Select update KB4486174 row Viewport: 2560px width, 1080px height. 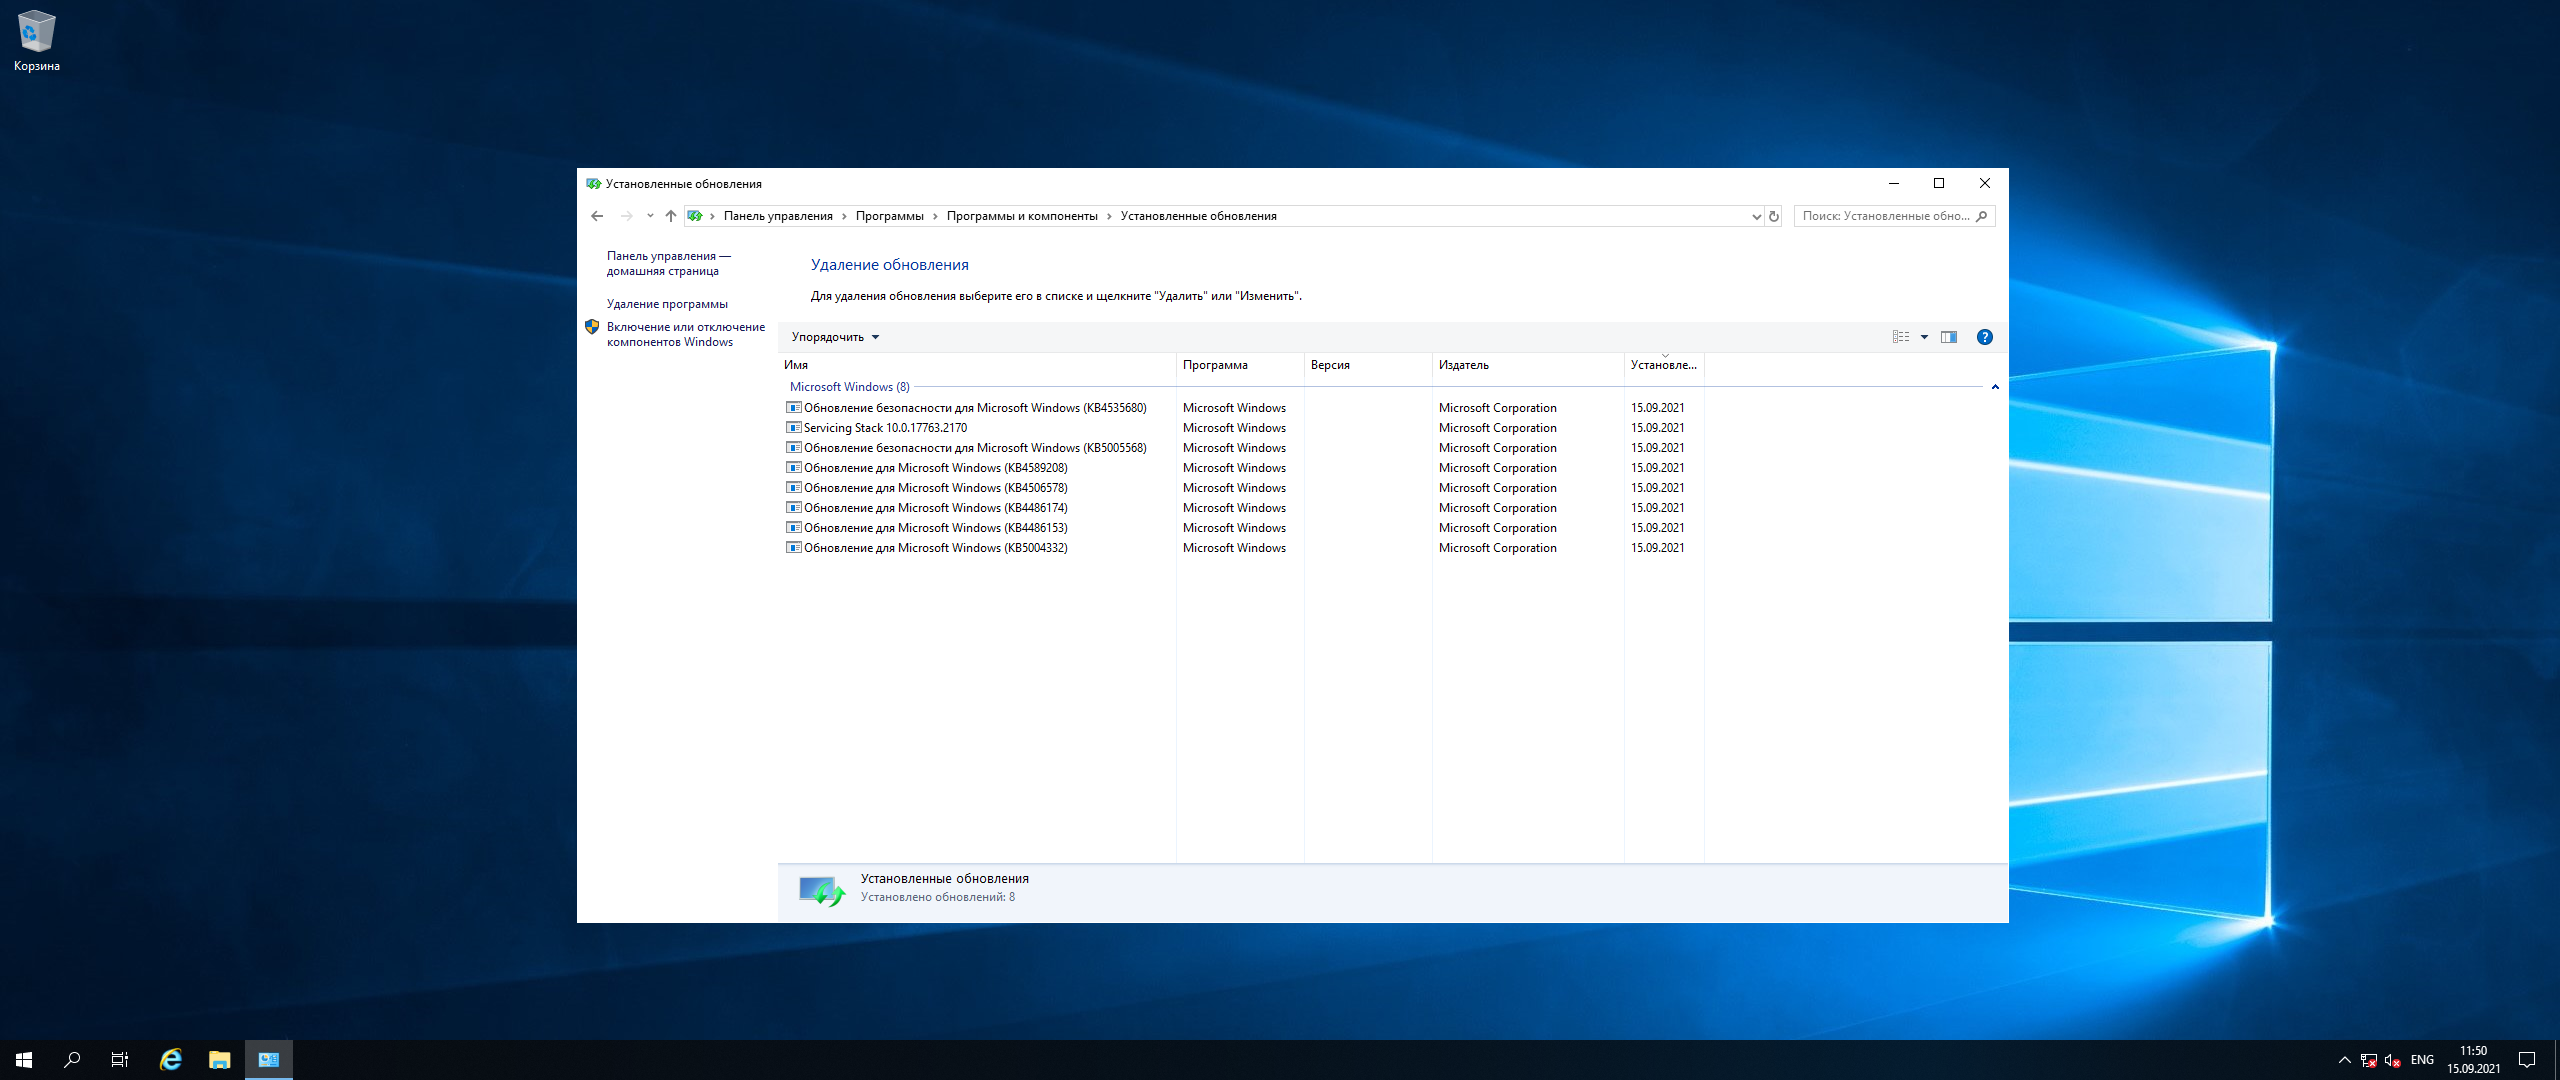tap(1243, 508)
